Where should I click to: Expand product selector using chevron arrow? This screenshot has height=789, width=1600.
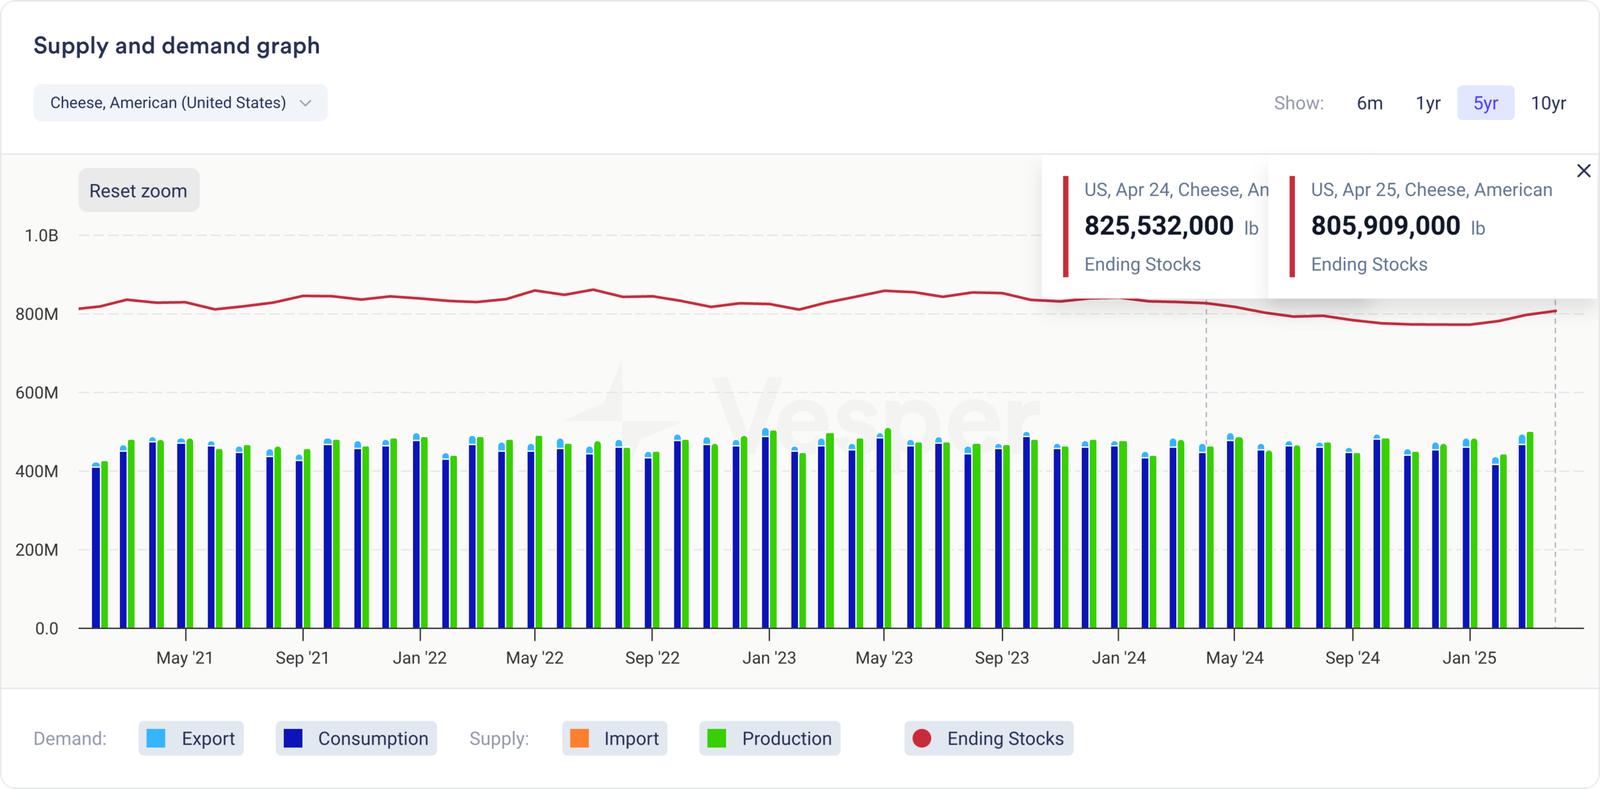click(x=306, y=103)
